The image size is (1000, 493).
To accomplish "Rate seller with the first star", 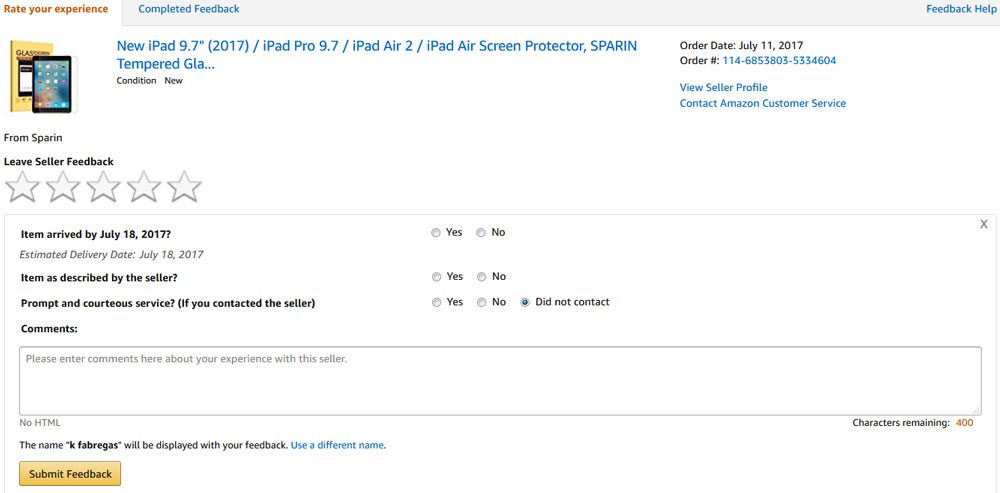I will (x=22, y=186).
